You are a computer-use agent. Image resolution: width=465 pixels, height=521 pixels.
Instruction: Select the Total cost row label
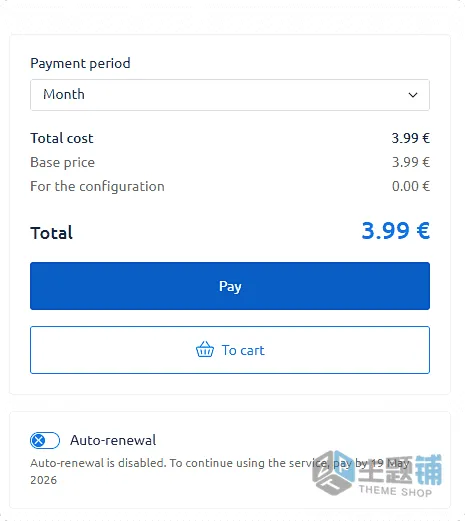click(62, 138)
